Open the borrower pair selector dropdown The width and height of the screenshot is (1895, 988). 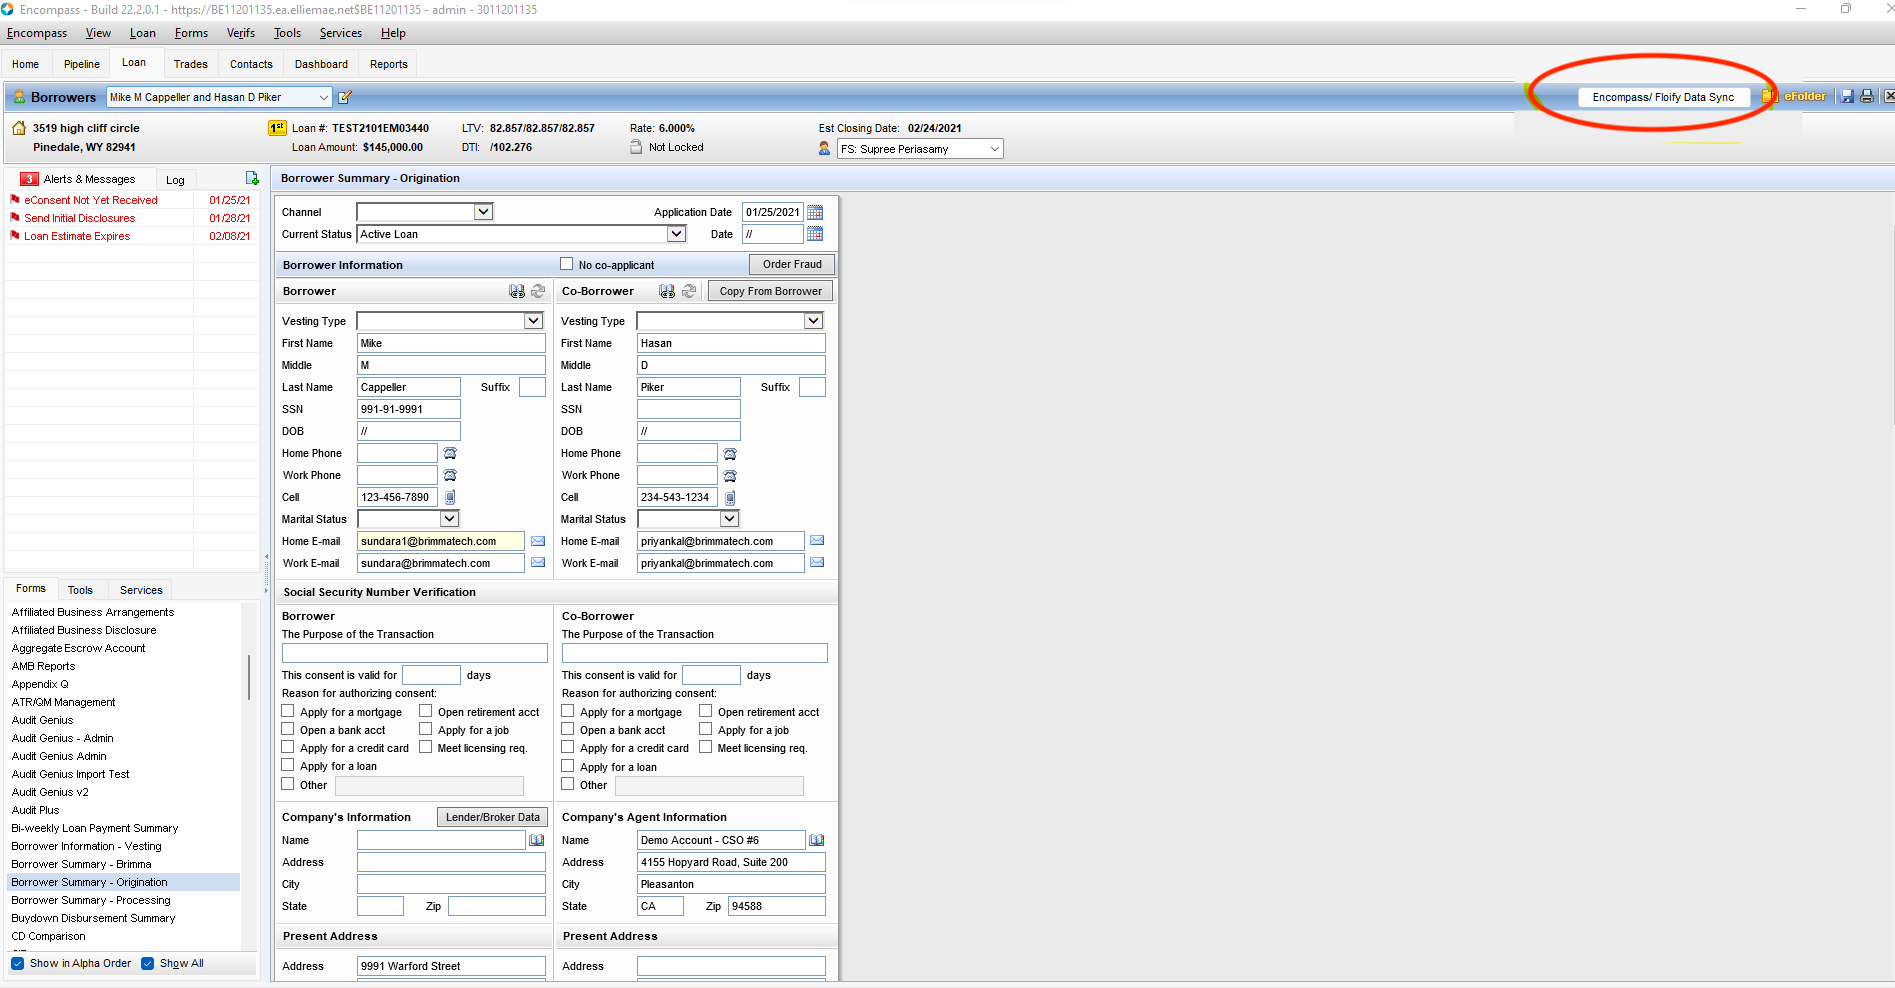tap(323, 97)
